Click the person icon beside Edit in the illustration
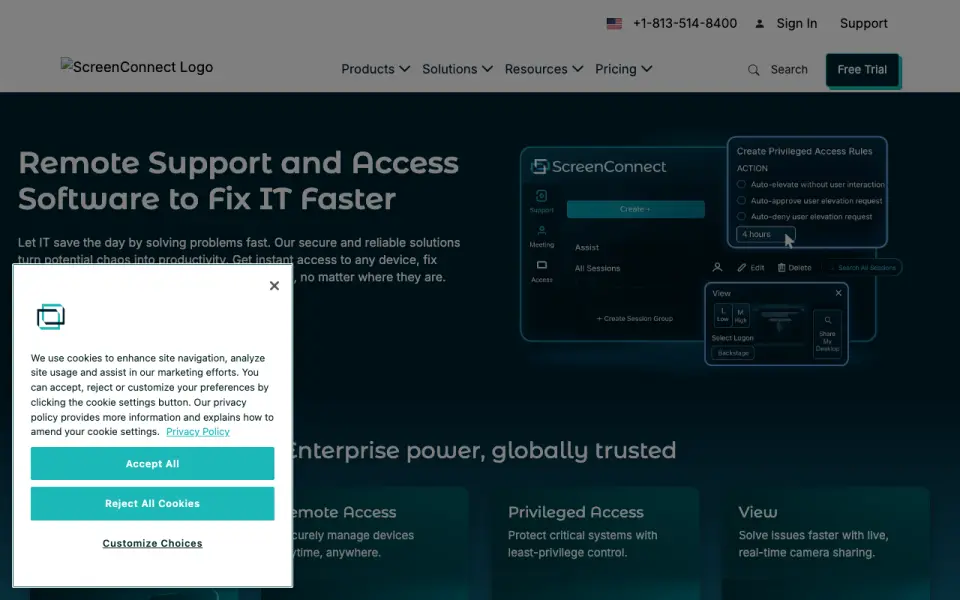 click(x=718, y=268)
